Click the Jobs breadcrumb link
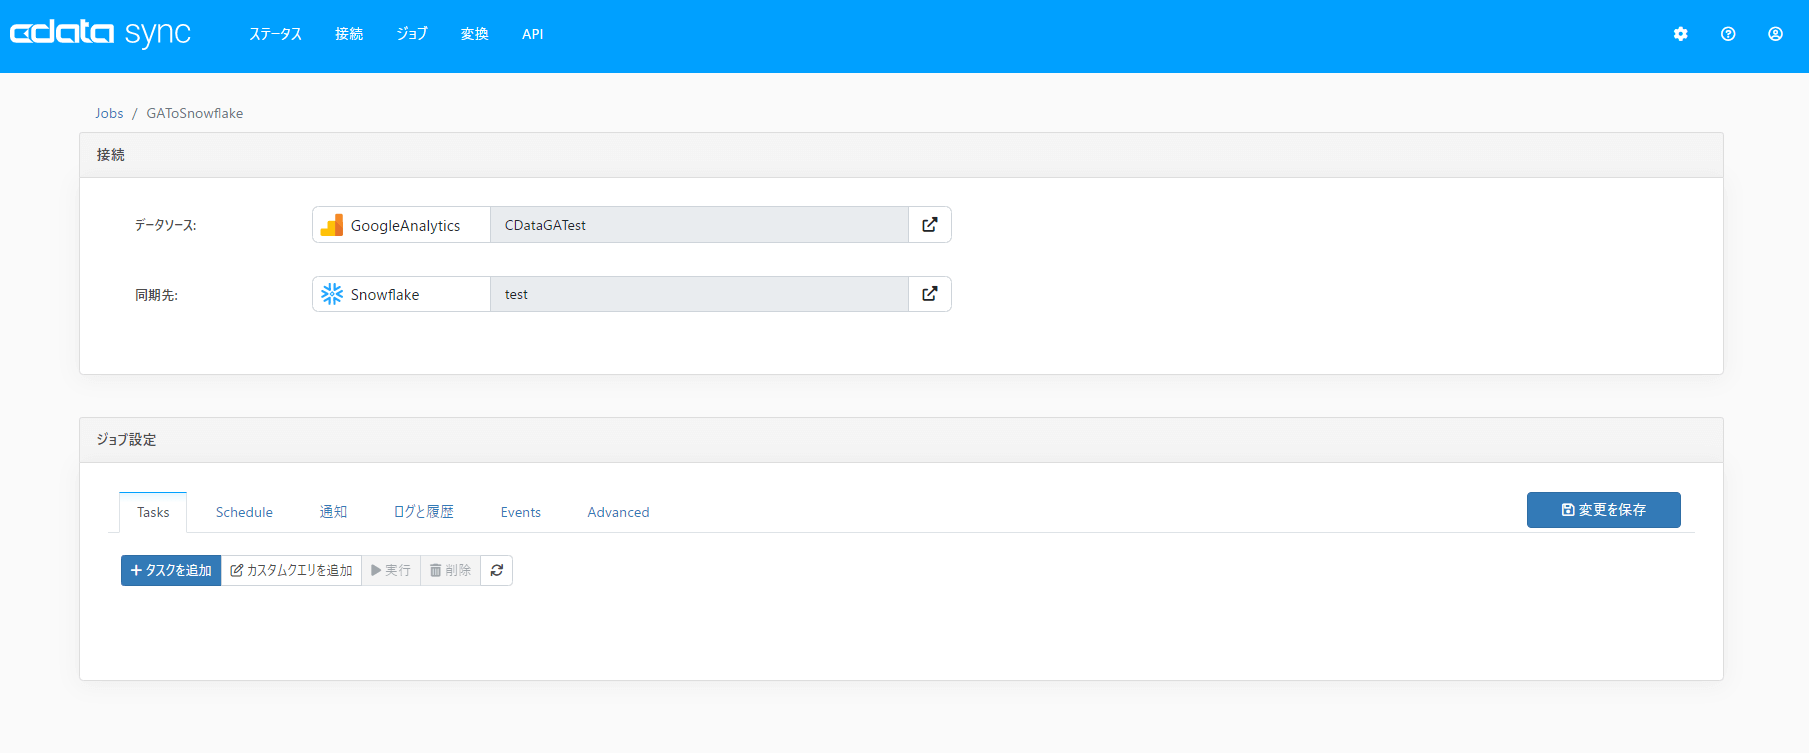The width and height of the screenshot is (1809, 753). point(109,113)
